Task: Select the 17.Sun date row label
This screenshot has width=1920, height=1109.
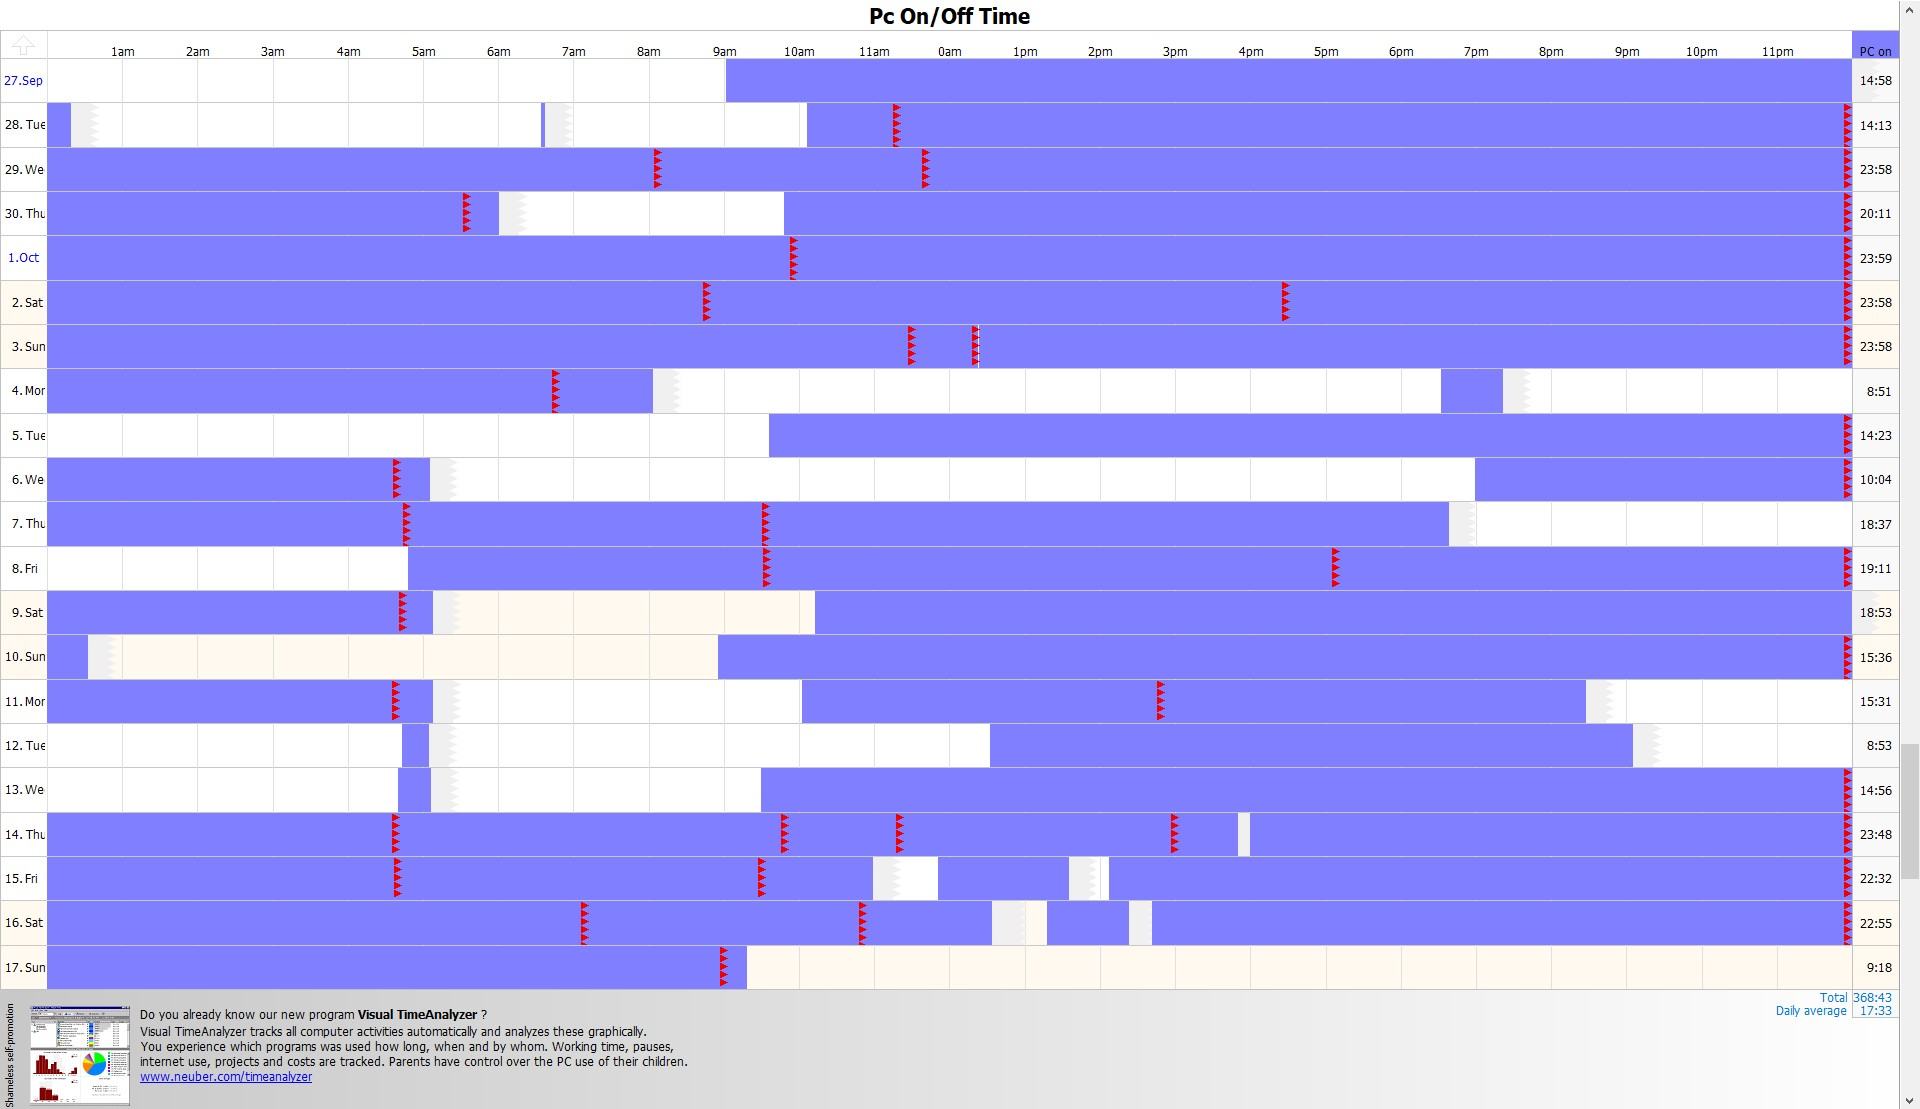Action: click(x=23, y=968)
